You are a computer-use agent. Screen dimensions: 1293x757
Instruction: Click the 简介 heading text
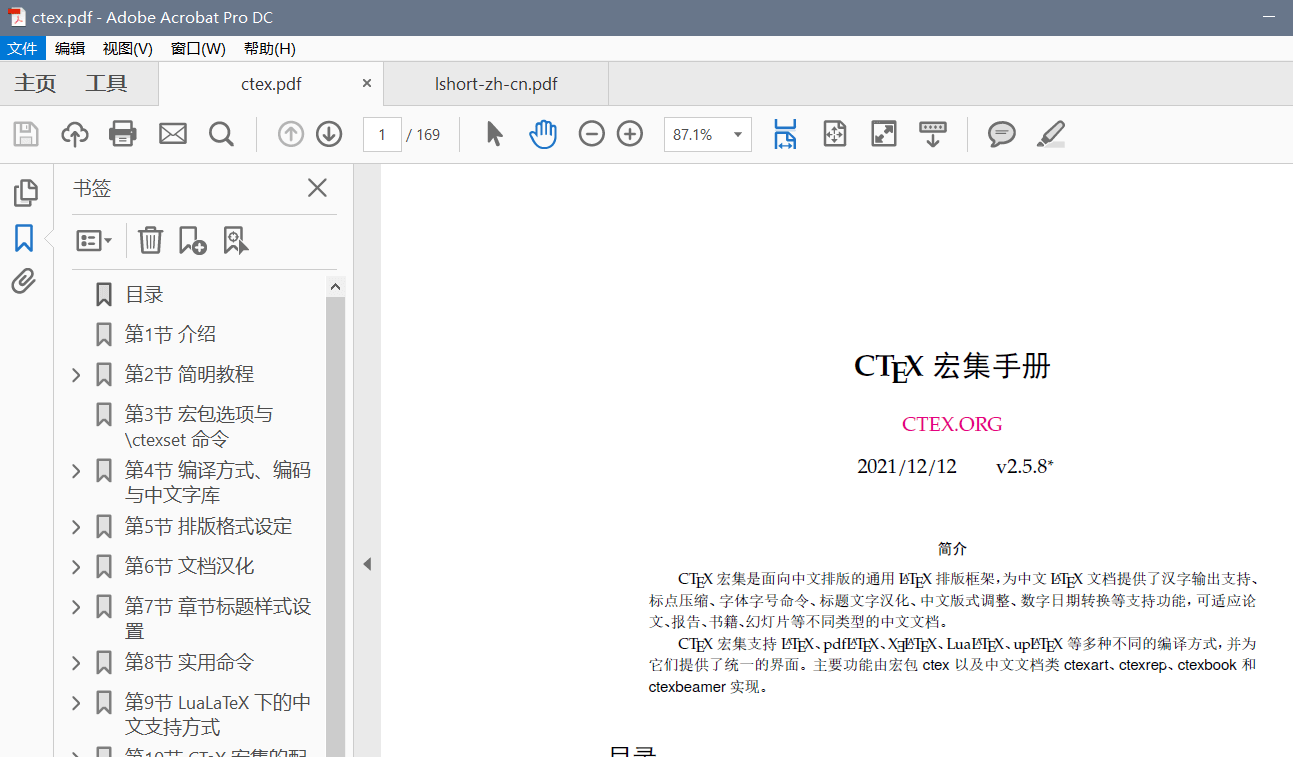pyautogui.click(x=952, y=549)
